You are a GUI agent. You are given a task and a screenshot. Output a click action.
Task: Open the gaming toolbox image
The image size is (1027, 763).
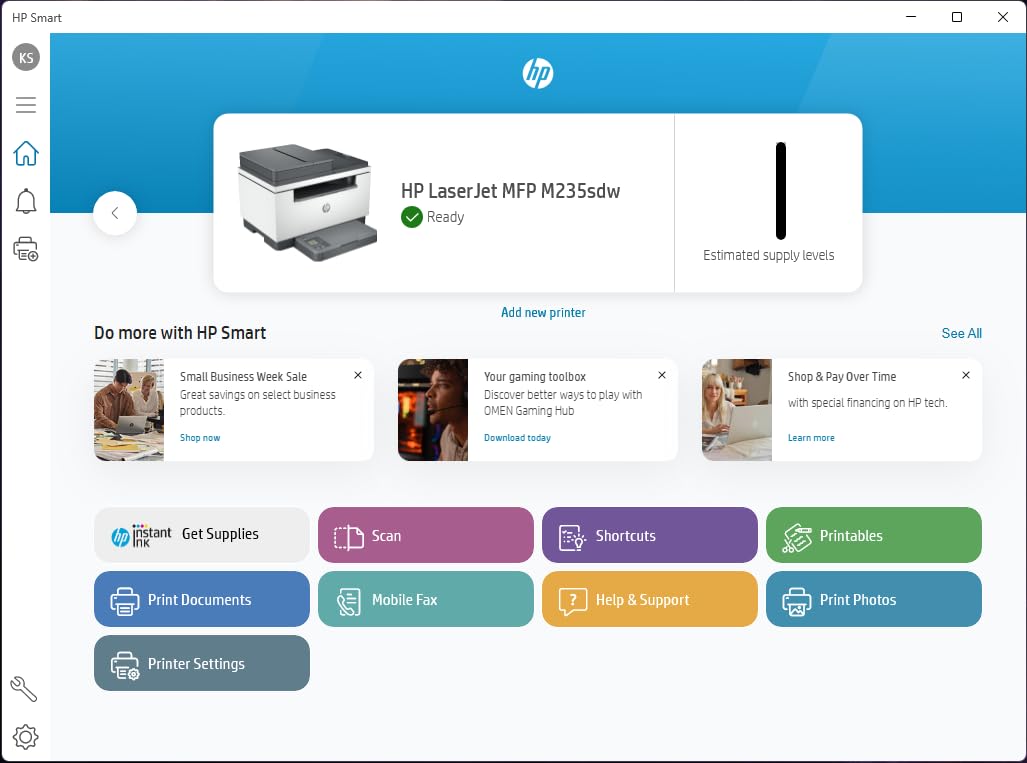433,410
